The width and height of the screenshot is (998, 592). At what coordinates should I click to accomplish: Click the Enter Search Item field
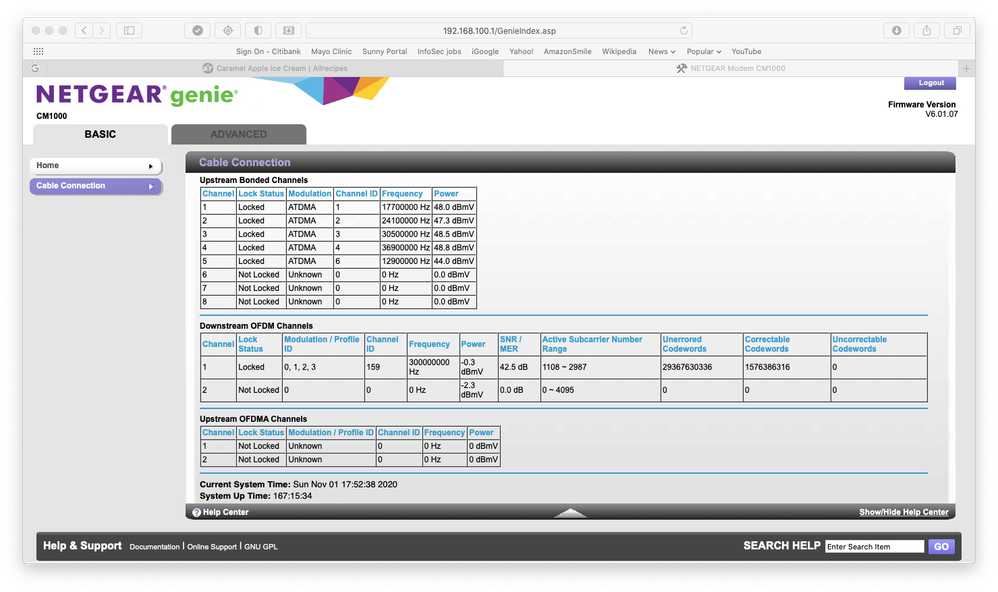(x=875, y=546)
